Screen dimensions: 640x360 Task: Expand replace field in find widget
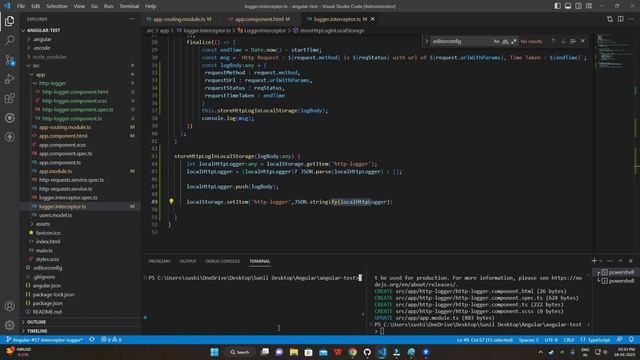point(427,41)
